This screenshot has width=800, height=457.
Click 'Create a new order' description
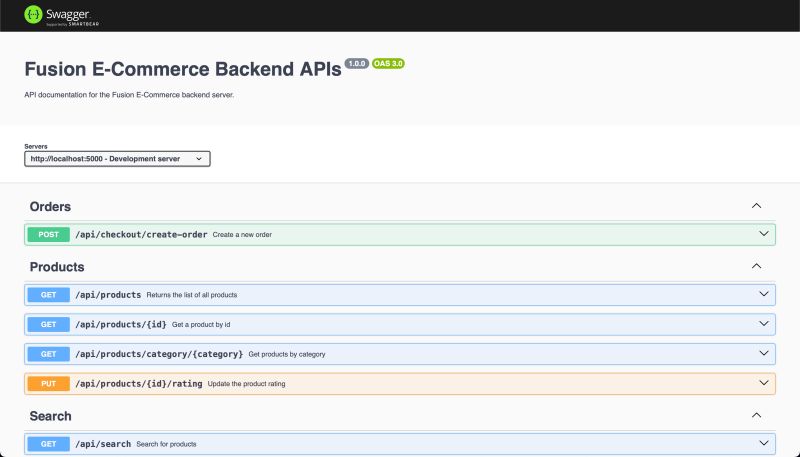point(242,235)
